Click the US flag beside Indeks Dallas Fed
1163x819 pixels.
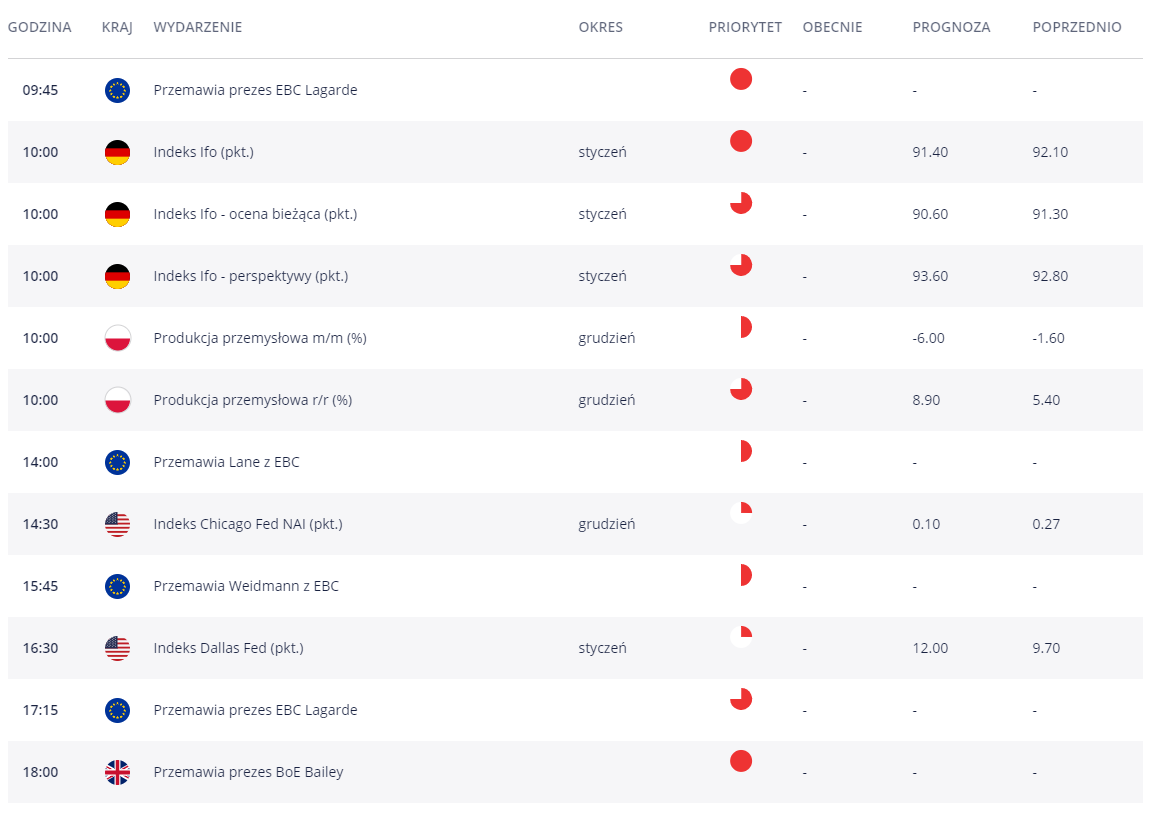pos(117,648)
